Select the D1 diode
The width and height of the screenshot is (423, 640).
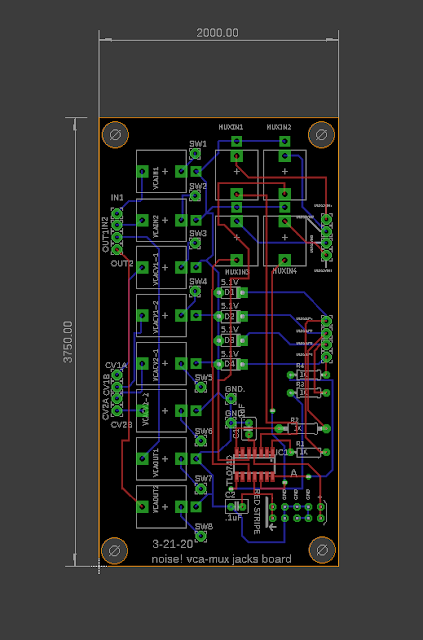[x=231, y=293]
